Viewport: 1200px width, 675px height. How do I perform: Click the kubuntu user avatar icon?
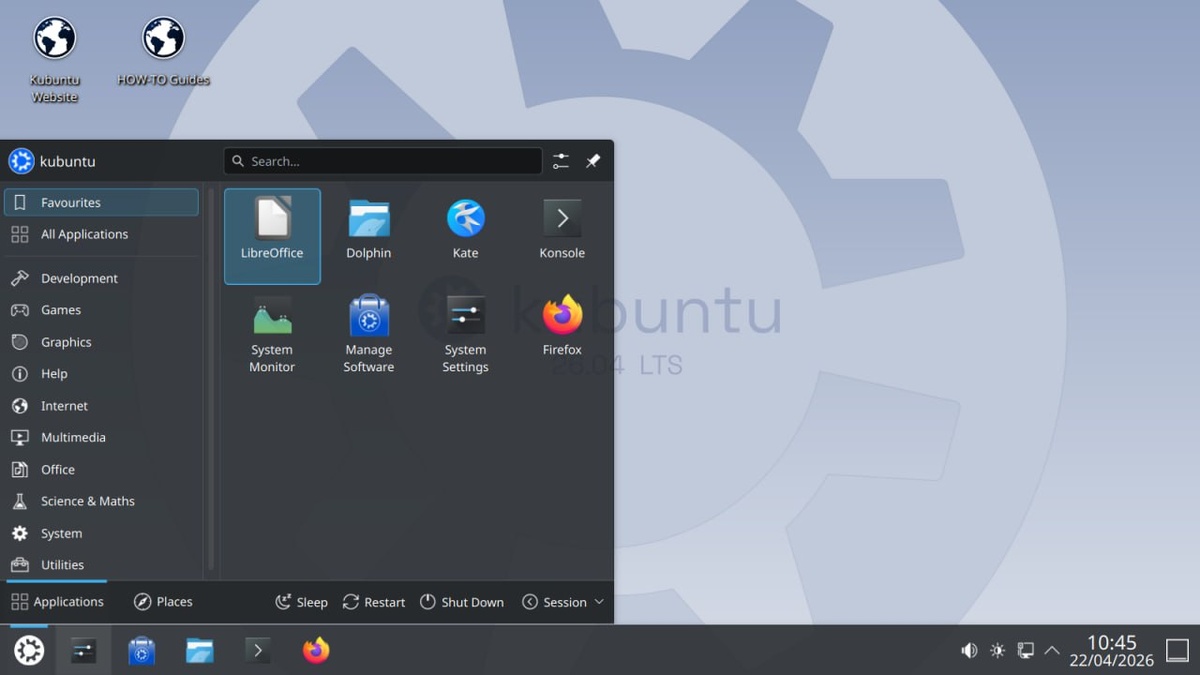21,161
